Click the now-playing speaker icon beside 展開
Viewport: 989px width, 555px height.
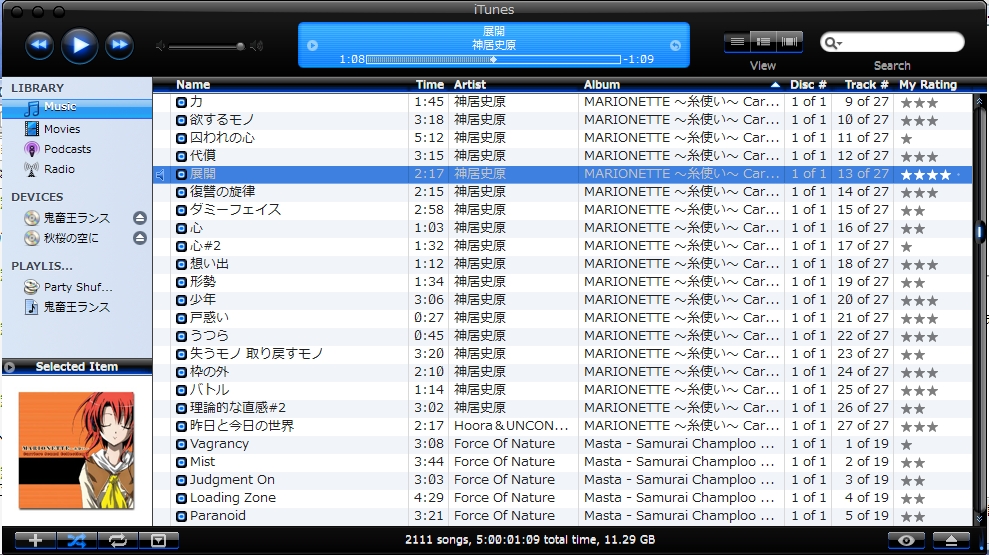[160, 175]
